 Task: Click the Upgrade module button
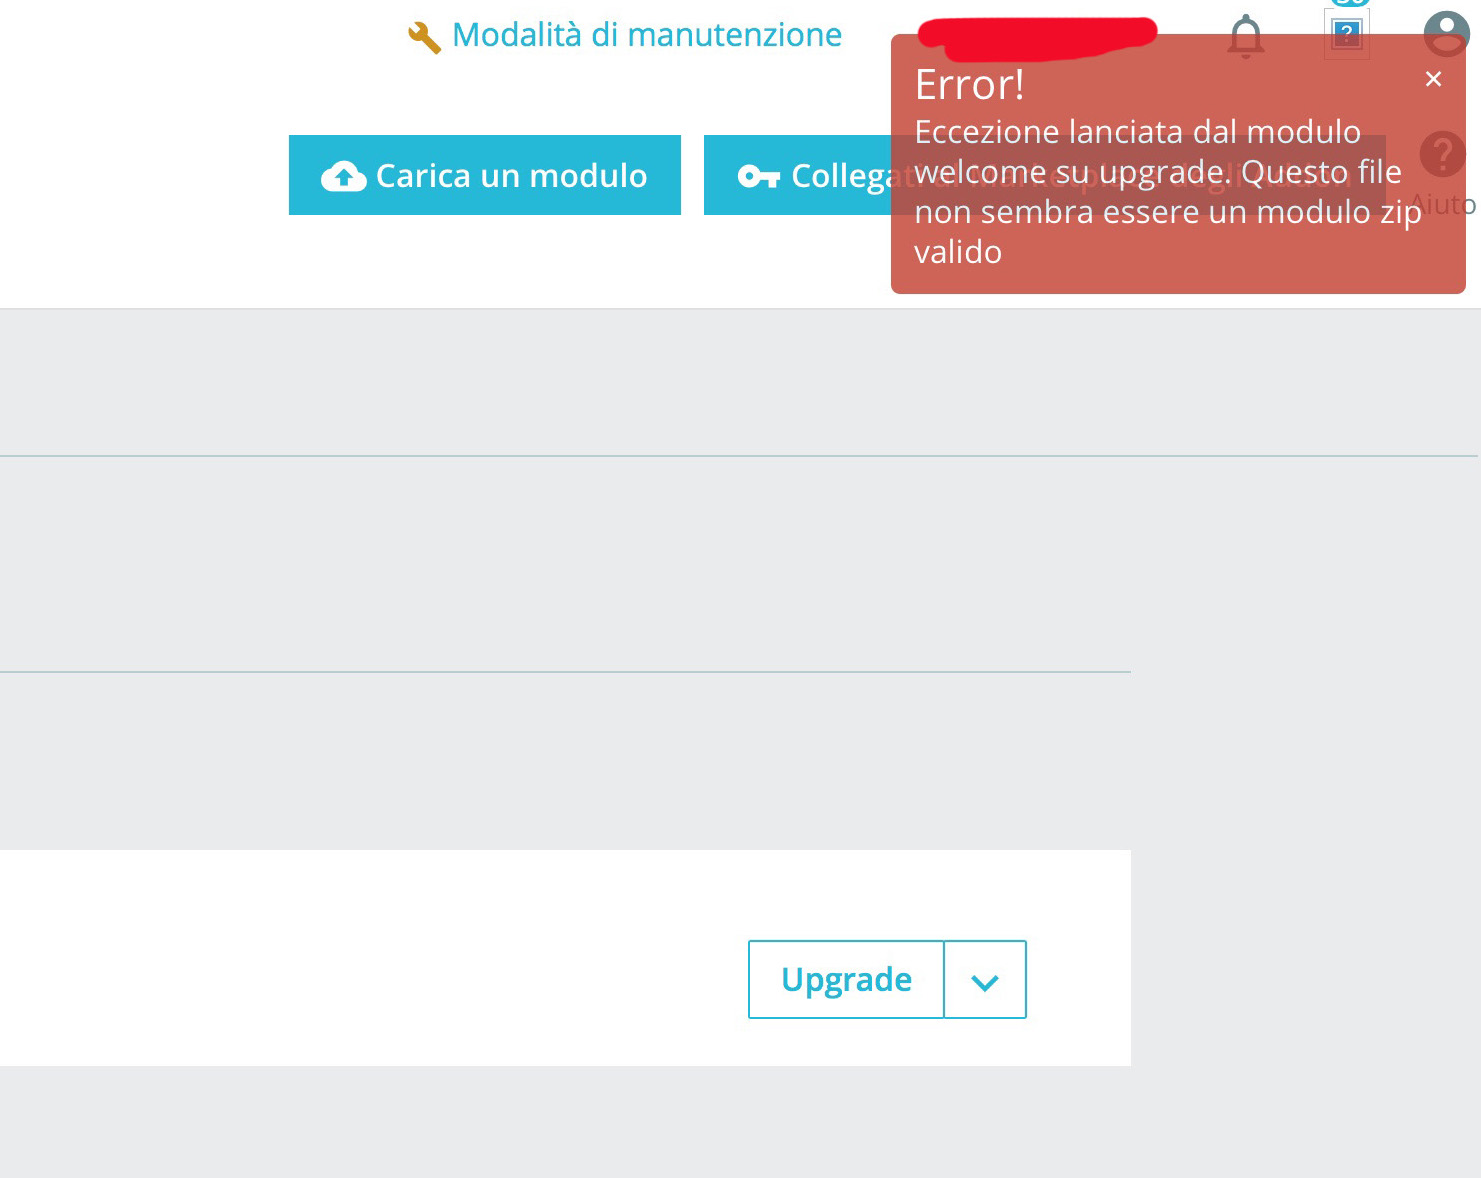tap(846, 979)
